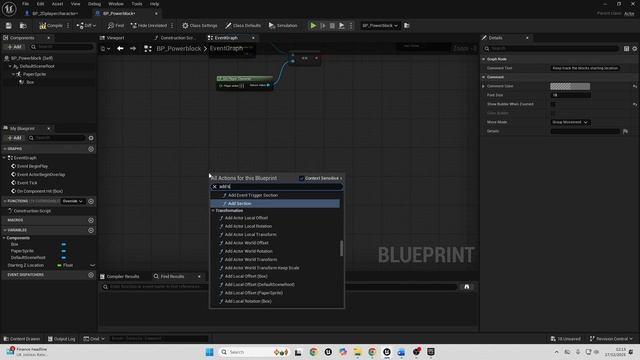
Task: Toggle Context Sensitive checkbox
Action: pyautogui.click(x=302, y=178)
